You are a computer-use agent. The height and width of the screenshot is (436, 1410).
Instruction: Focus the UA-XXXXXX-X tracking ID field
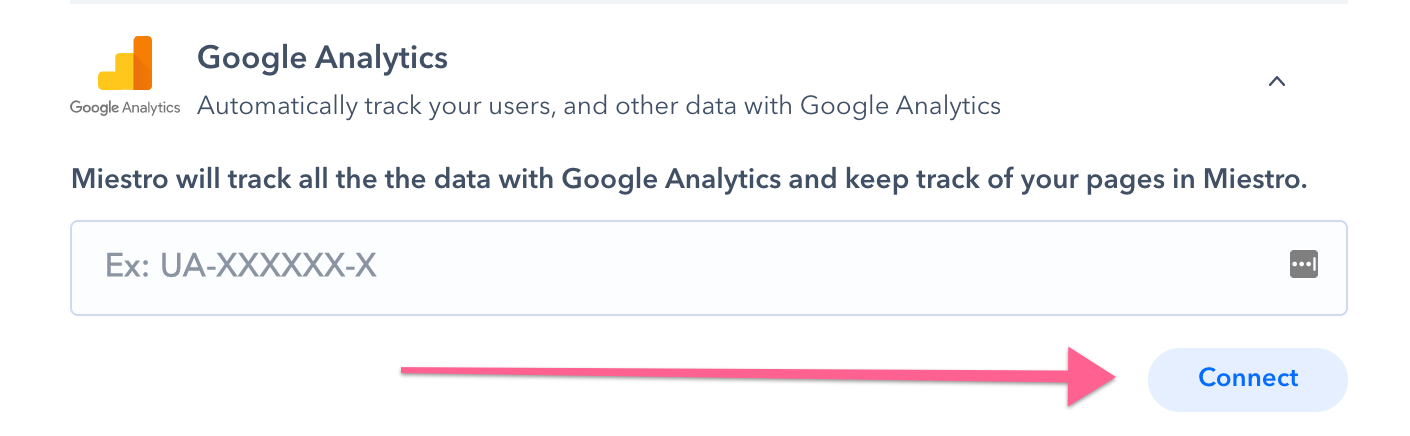tap(708, 268)
